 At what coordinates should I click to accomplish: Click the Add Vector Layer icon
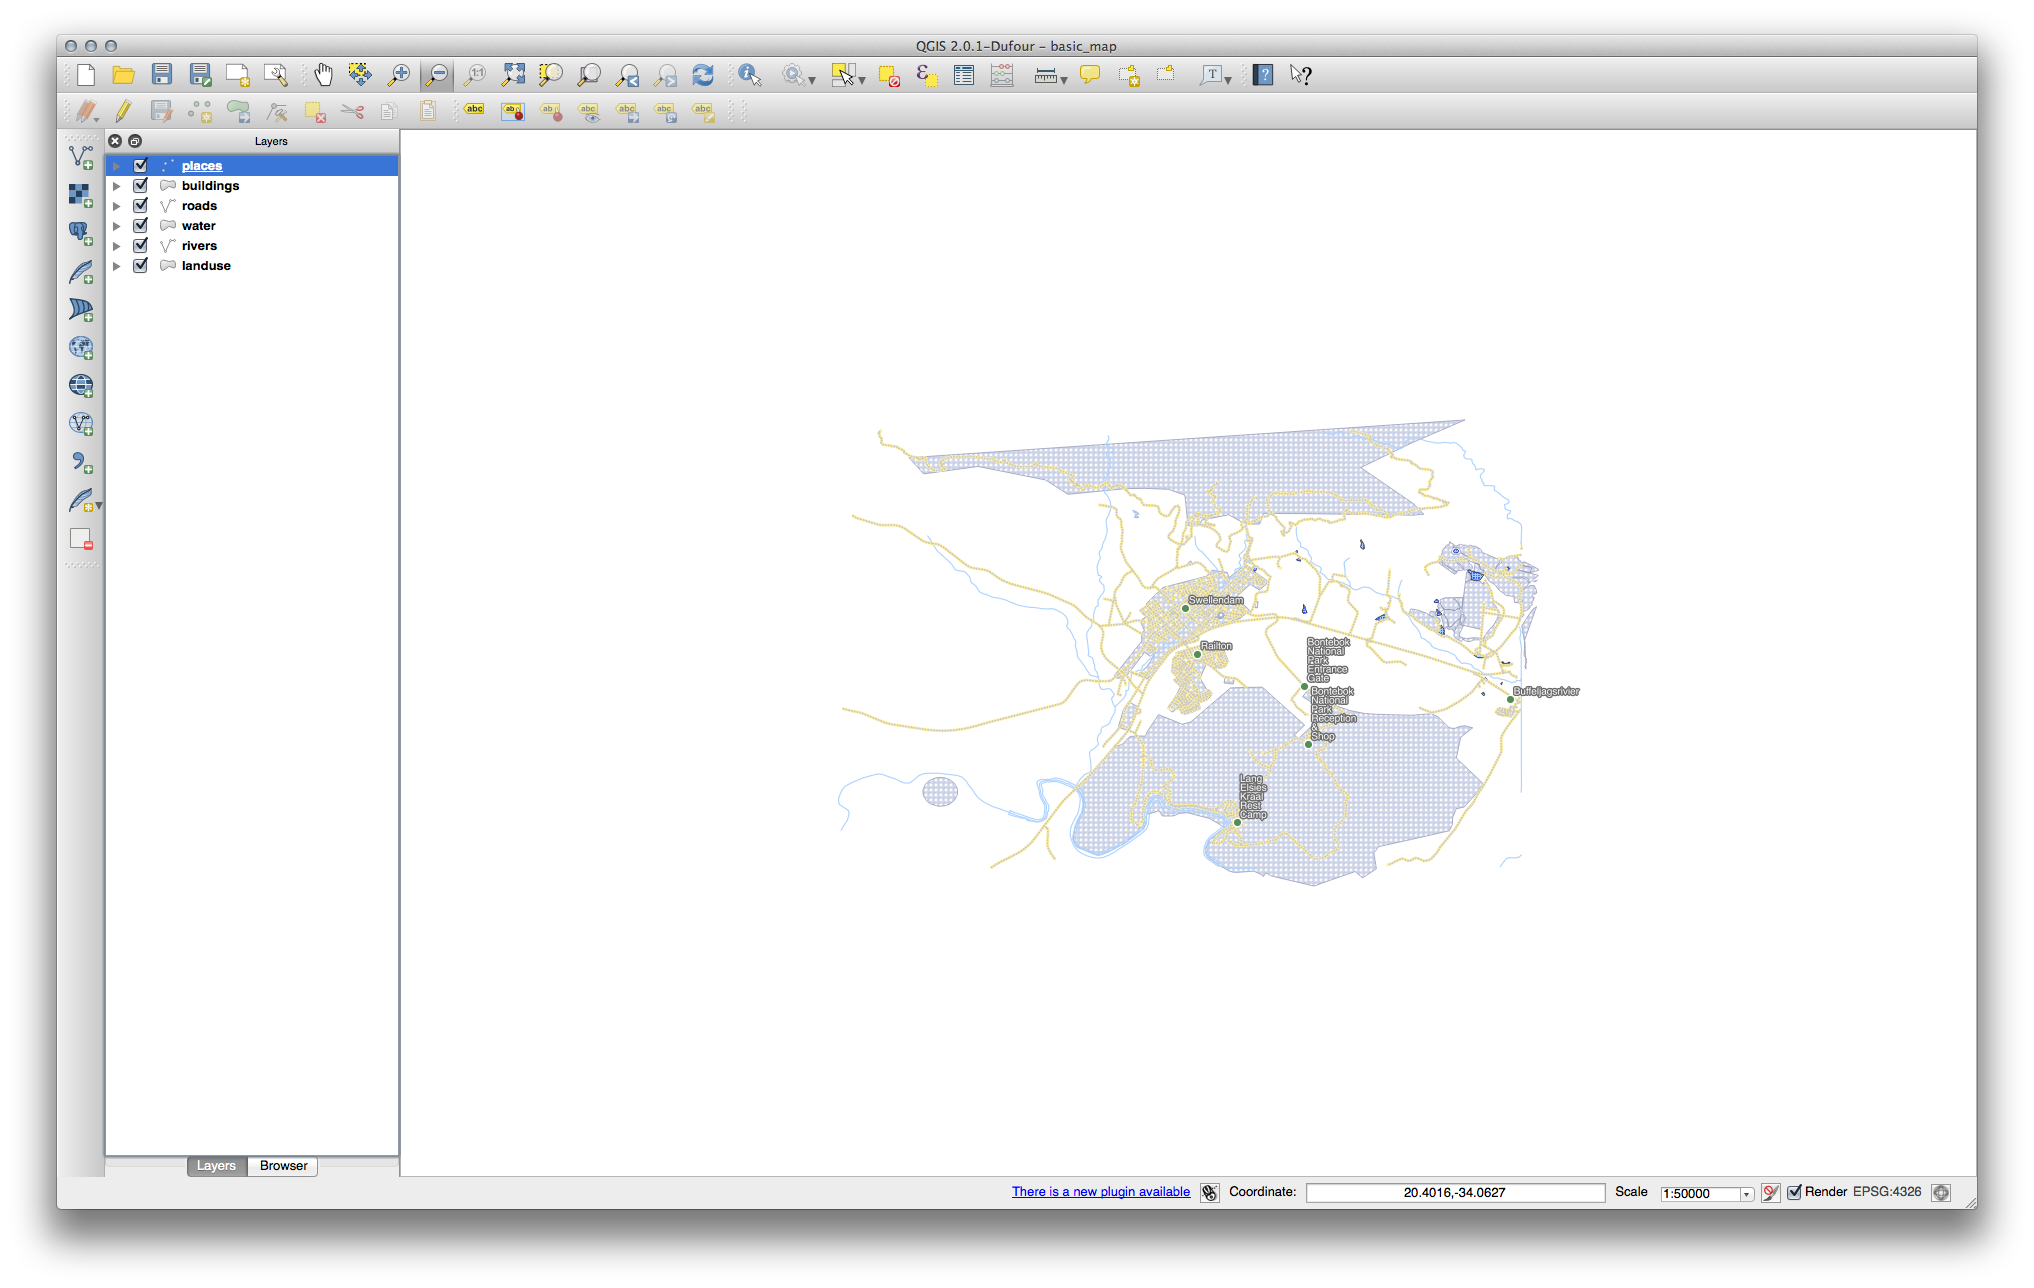tap(81, 157)
